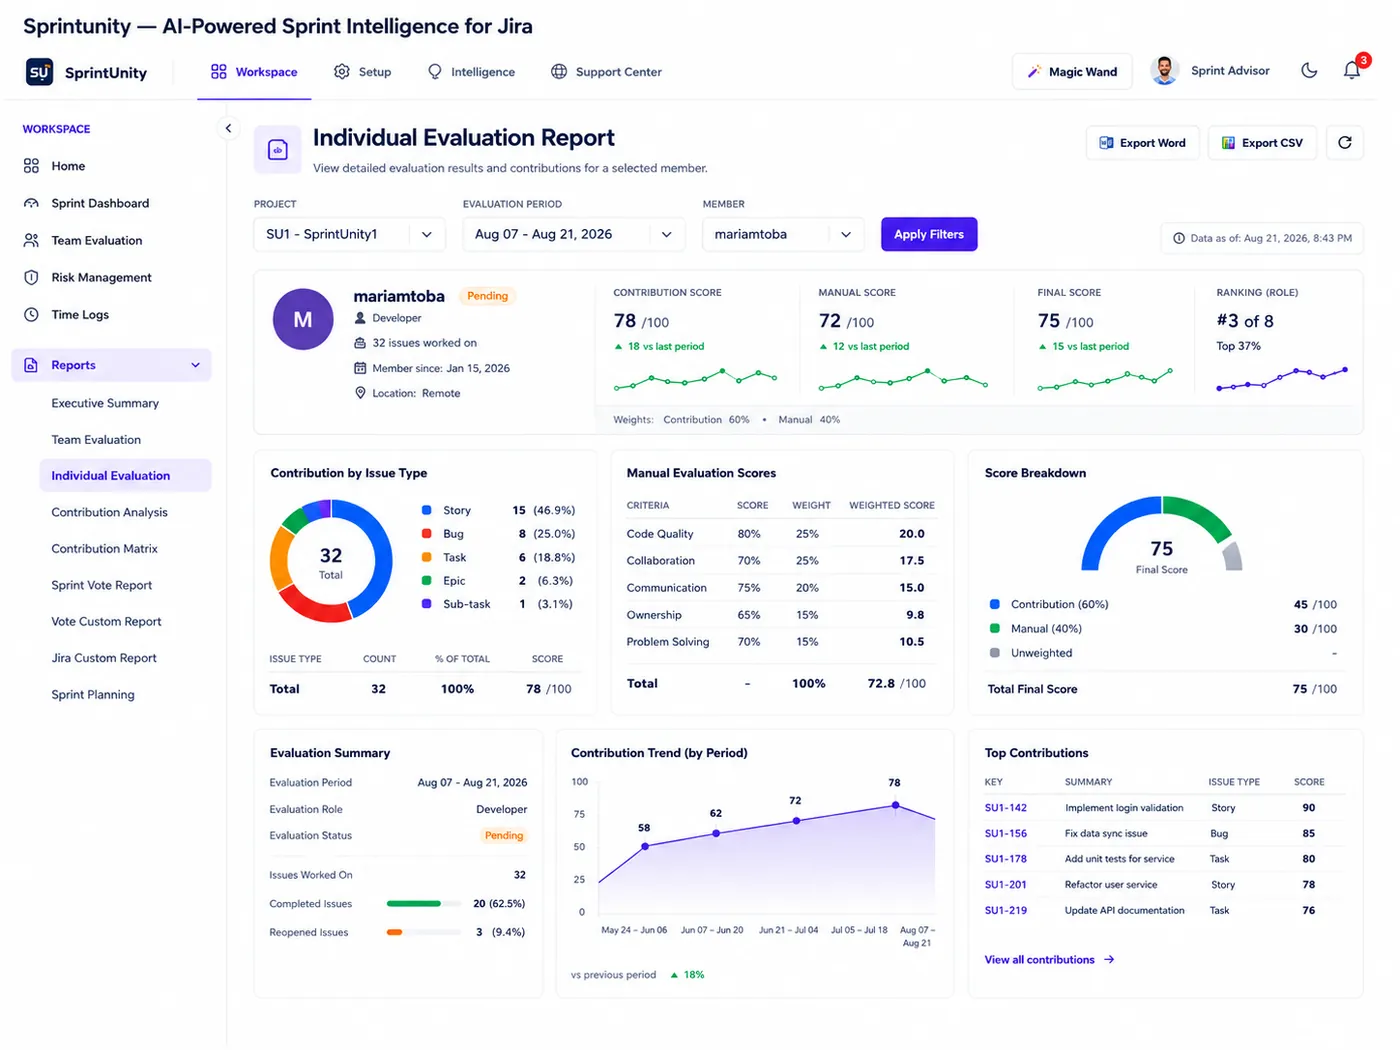Viewport: 1400px width, 1050px height.
Task: Click the Contribution Score sparkline chart
Action: pos(695,379)
